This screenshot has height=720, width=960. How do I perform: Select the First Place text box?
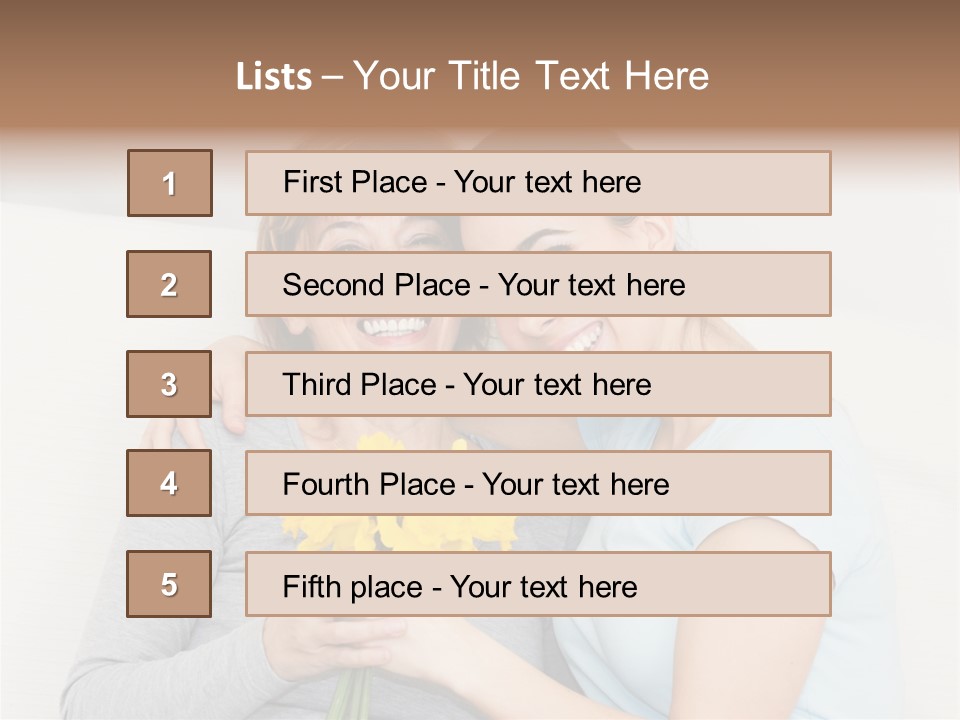coord(538,183)
